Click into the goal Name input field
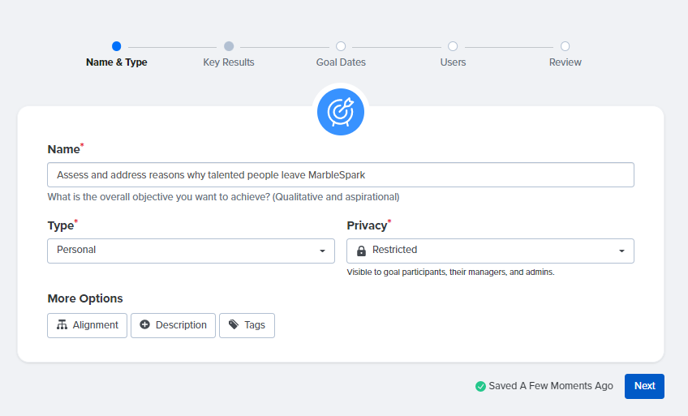The width and height of the screenshot is (688, 416). pyautogui.click(x=340, y=175)
